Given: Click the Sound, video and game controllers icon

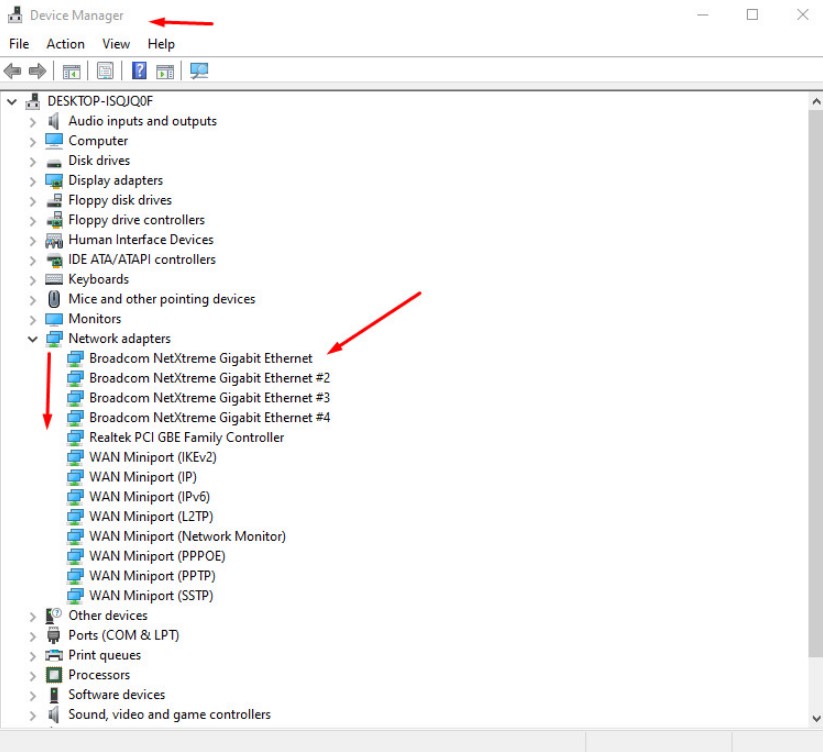Looking at the screenshot, I should pos(54,714).
